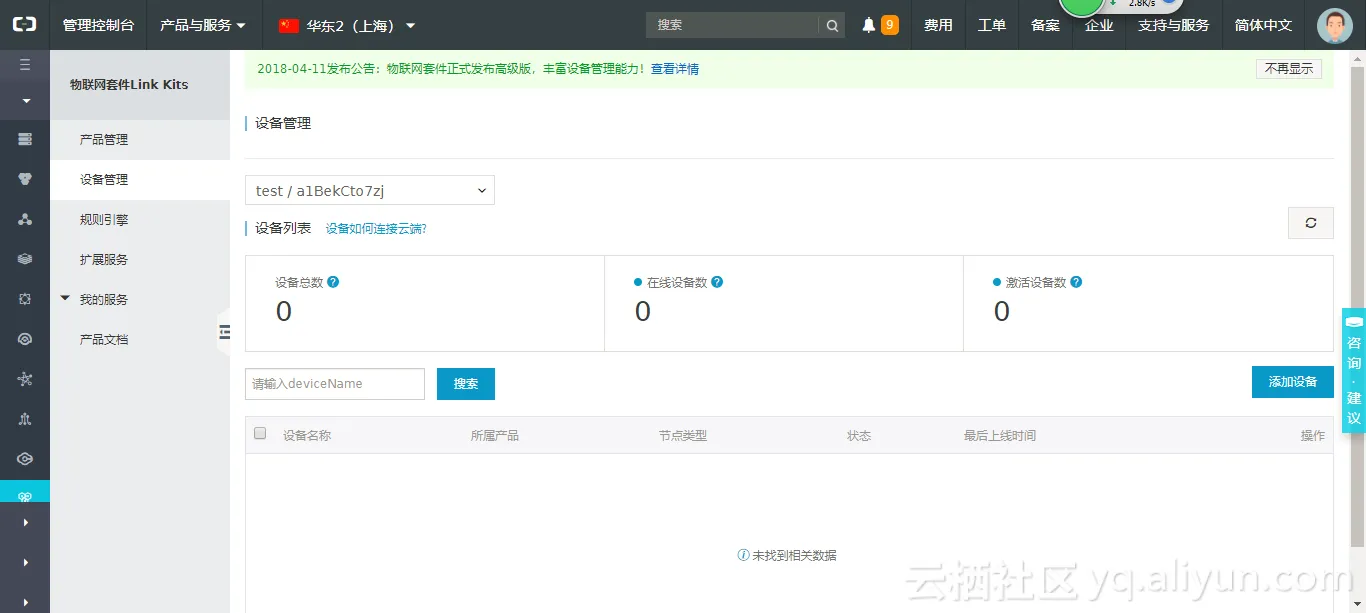
Task: Toggle the hamburger menu icon in left sidebar
Action: (25, 65)
